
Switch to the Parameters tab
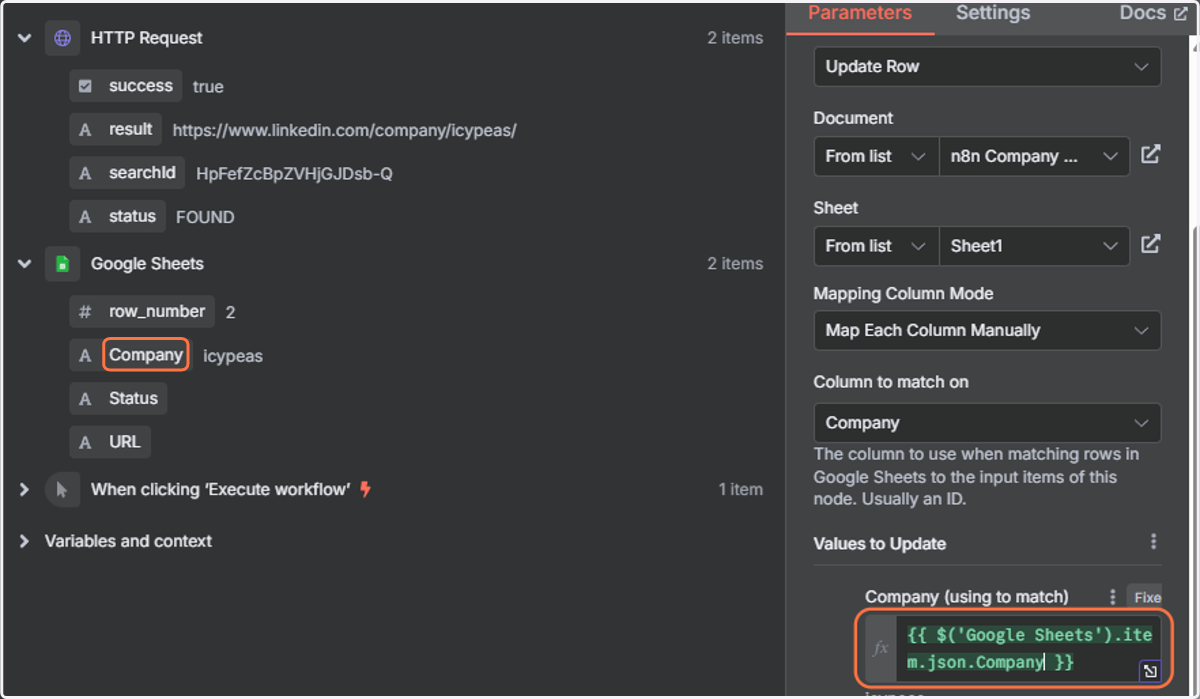coord(860,14)
